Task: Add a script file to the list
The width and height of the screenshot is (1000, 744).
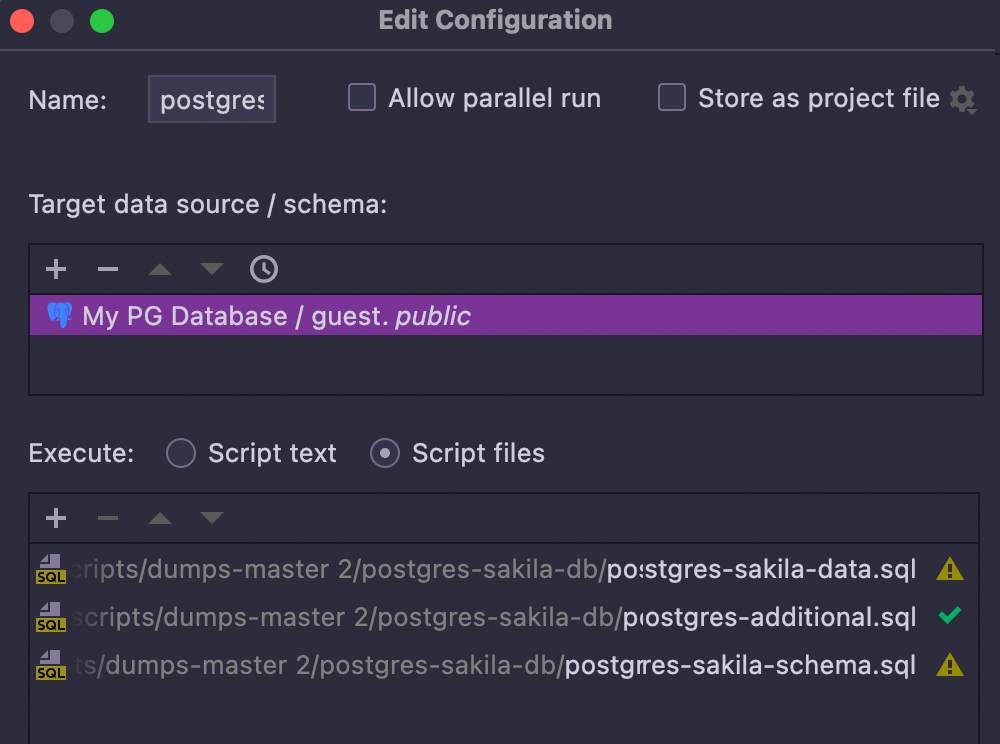Action: point(56,518)
